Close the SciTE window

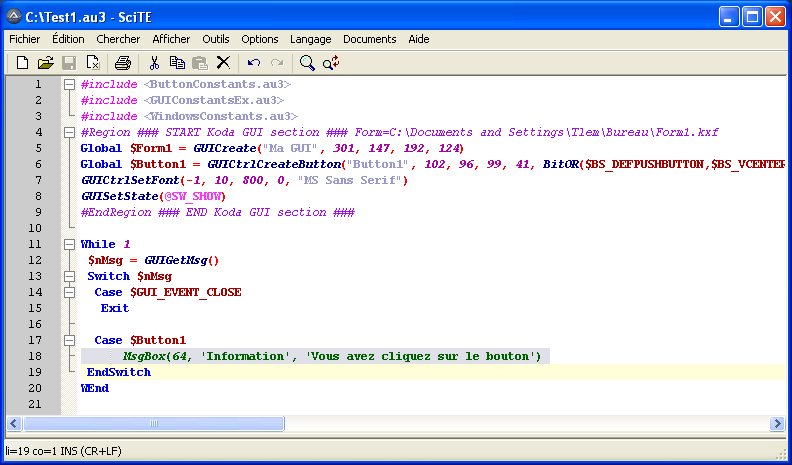coord(775,18)
